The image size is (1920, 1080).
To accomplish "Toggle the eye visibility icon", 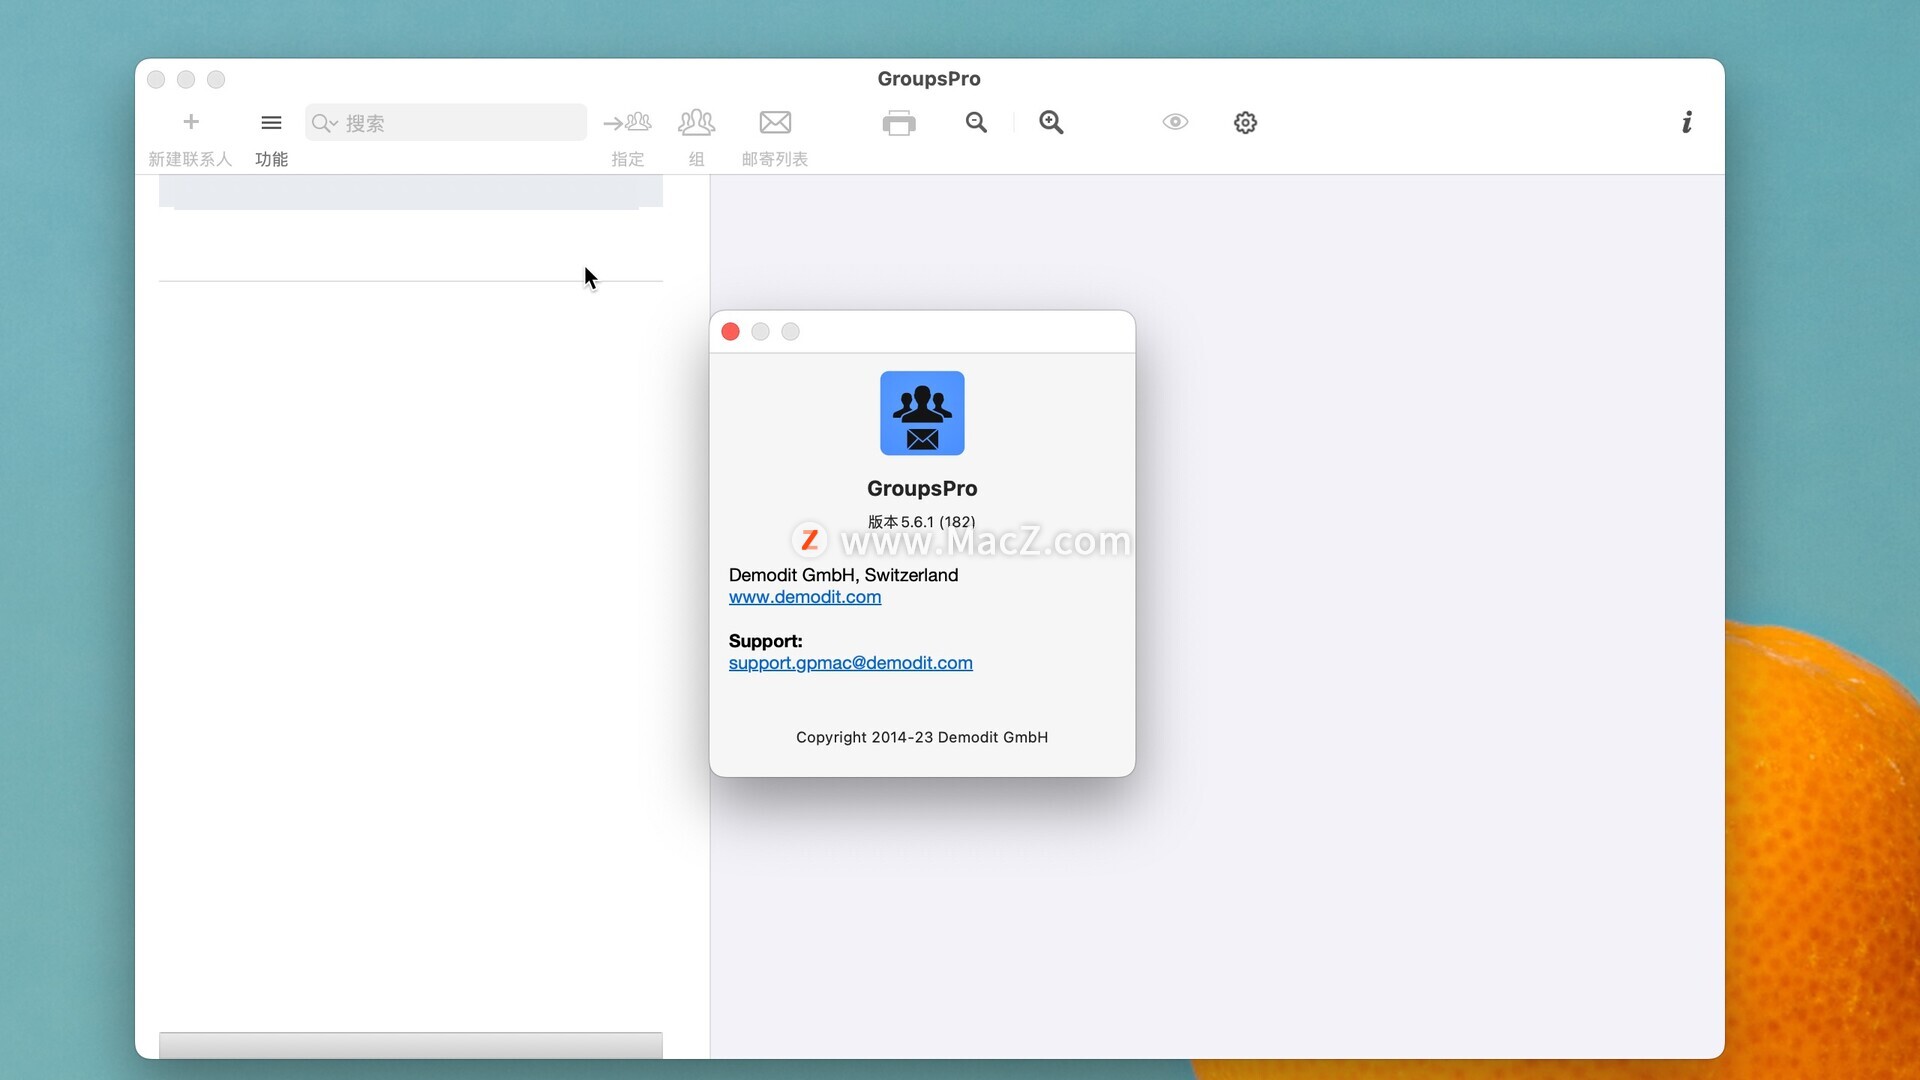I will 1175,122.
